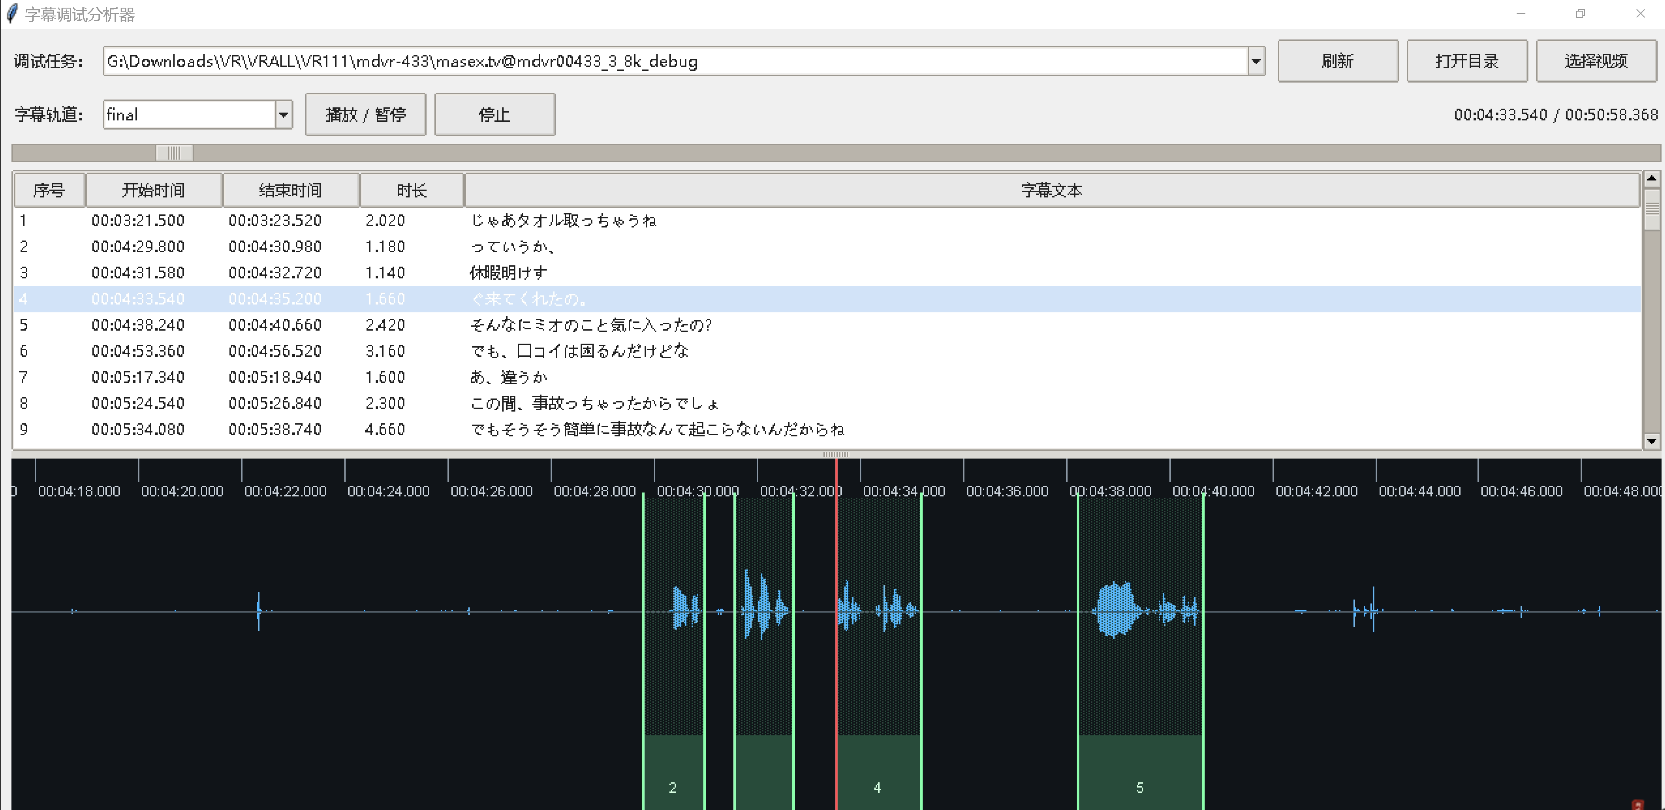
Task: Select subtitle row っていうか、
Action: coord(827,246)
